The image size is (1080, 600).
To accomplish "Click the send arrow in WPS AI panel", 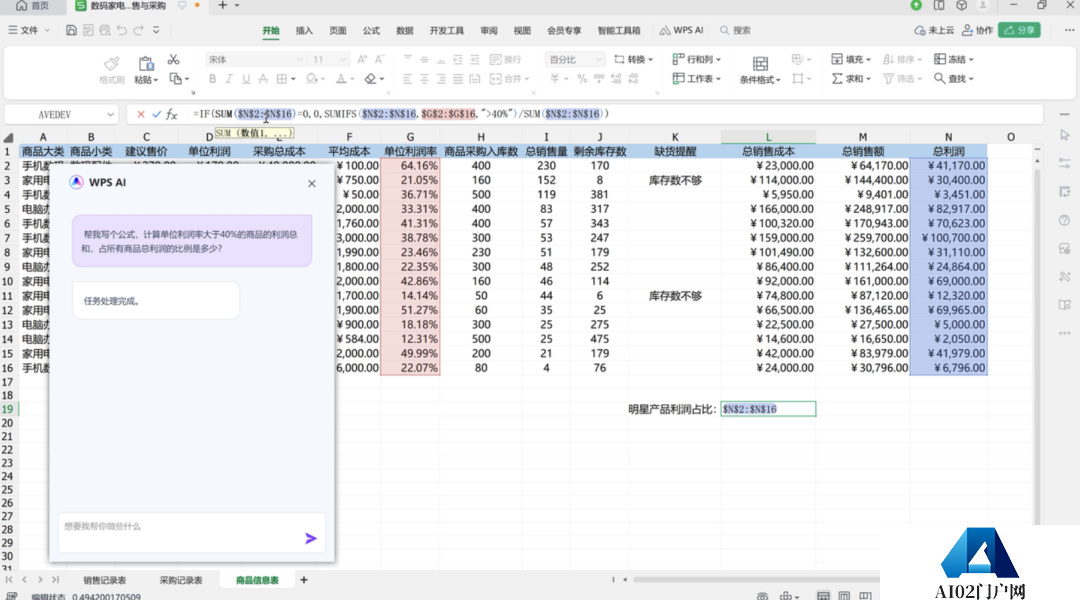I will coord(309,537).
